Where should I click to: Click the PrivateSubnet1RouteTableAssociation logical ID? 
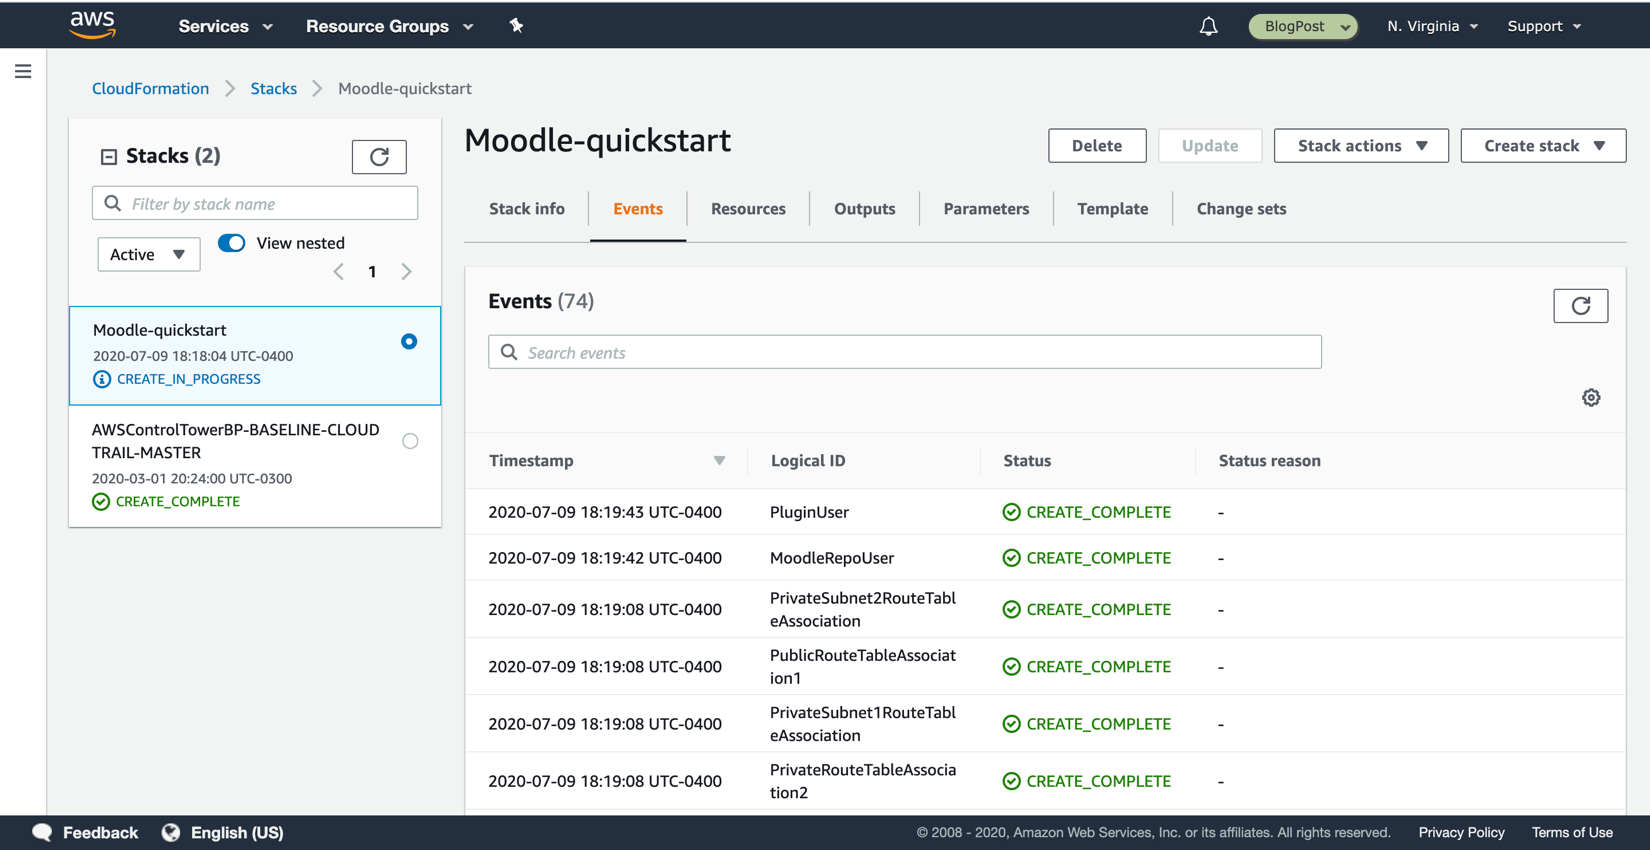point(863,724)
